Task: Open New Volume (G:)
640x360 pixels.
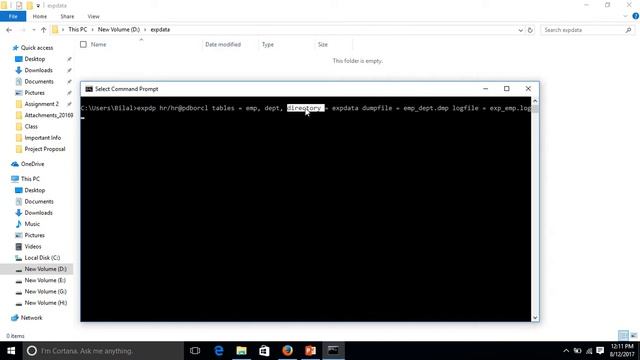Action: (45, 291)
